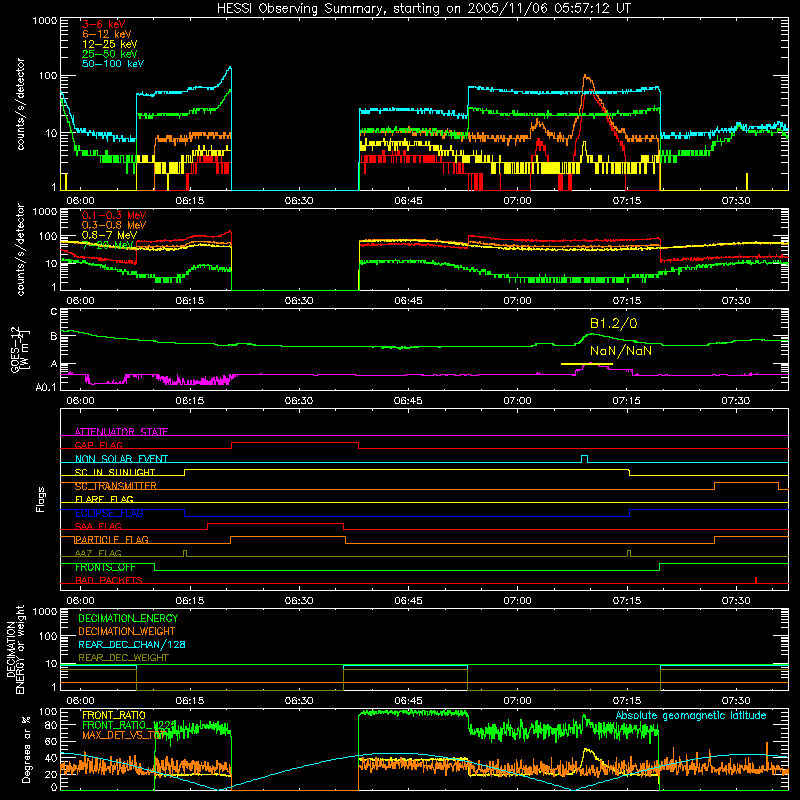Select the AAZ_FLAG label
800x800 pixels.
tap(98, 553)
